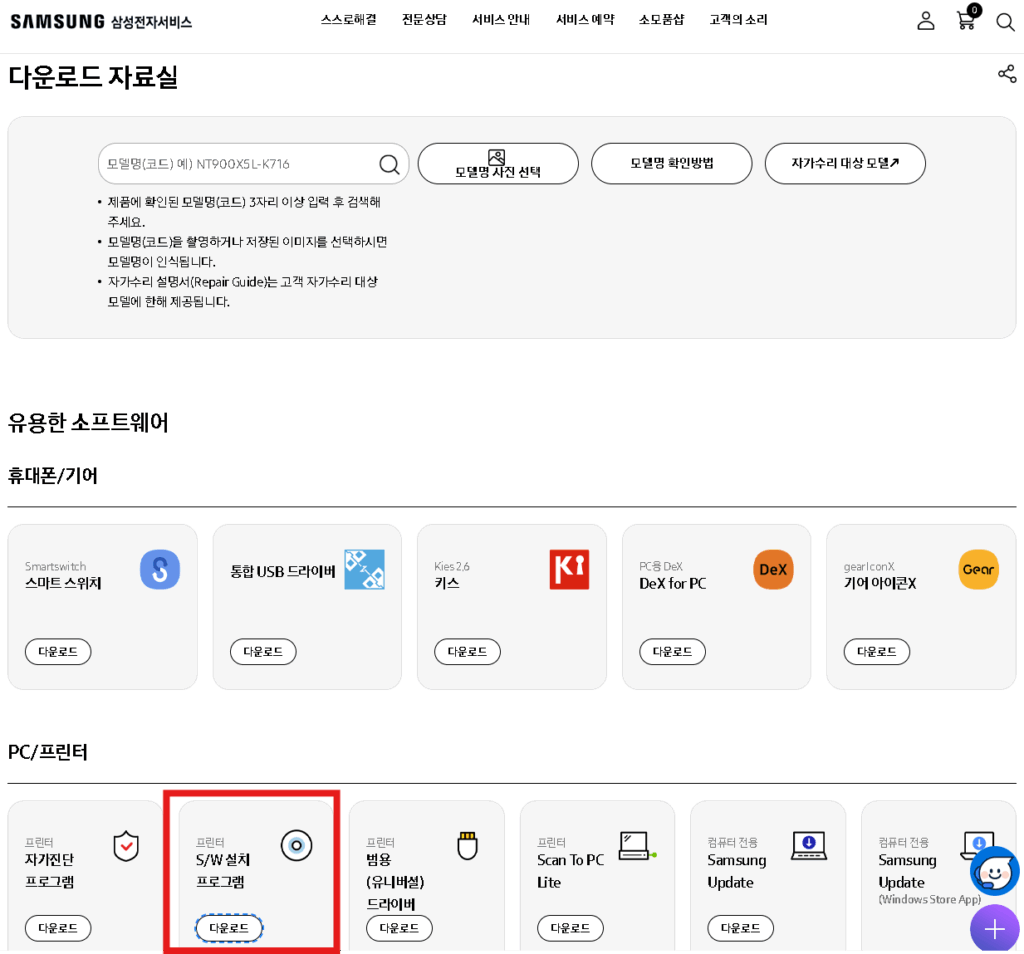Download printer 자가진단 프로그램
Viewport: 1024px width, 954px height.
pyautogui.click(x=58, y=928)
